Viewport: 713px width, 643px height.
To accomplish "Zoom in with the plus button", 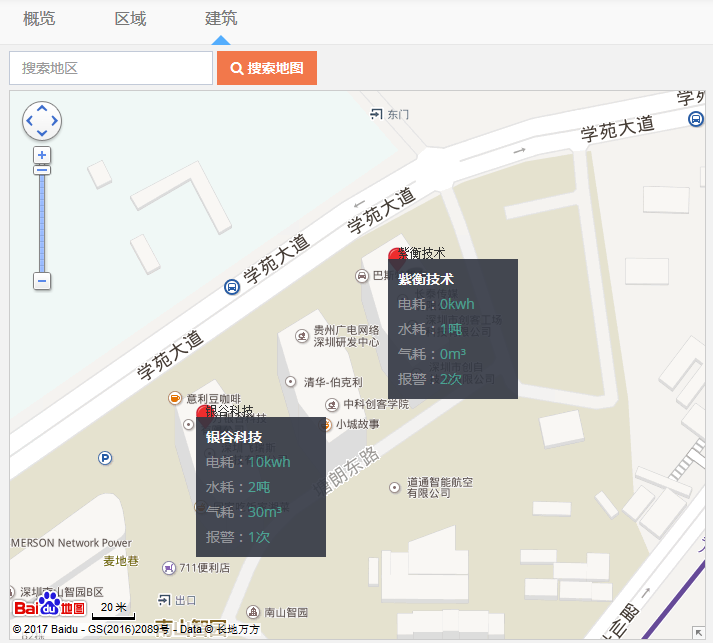I will pyautogui.click(x=42, y=155).
